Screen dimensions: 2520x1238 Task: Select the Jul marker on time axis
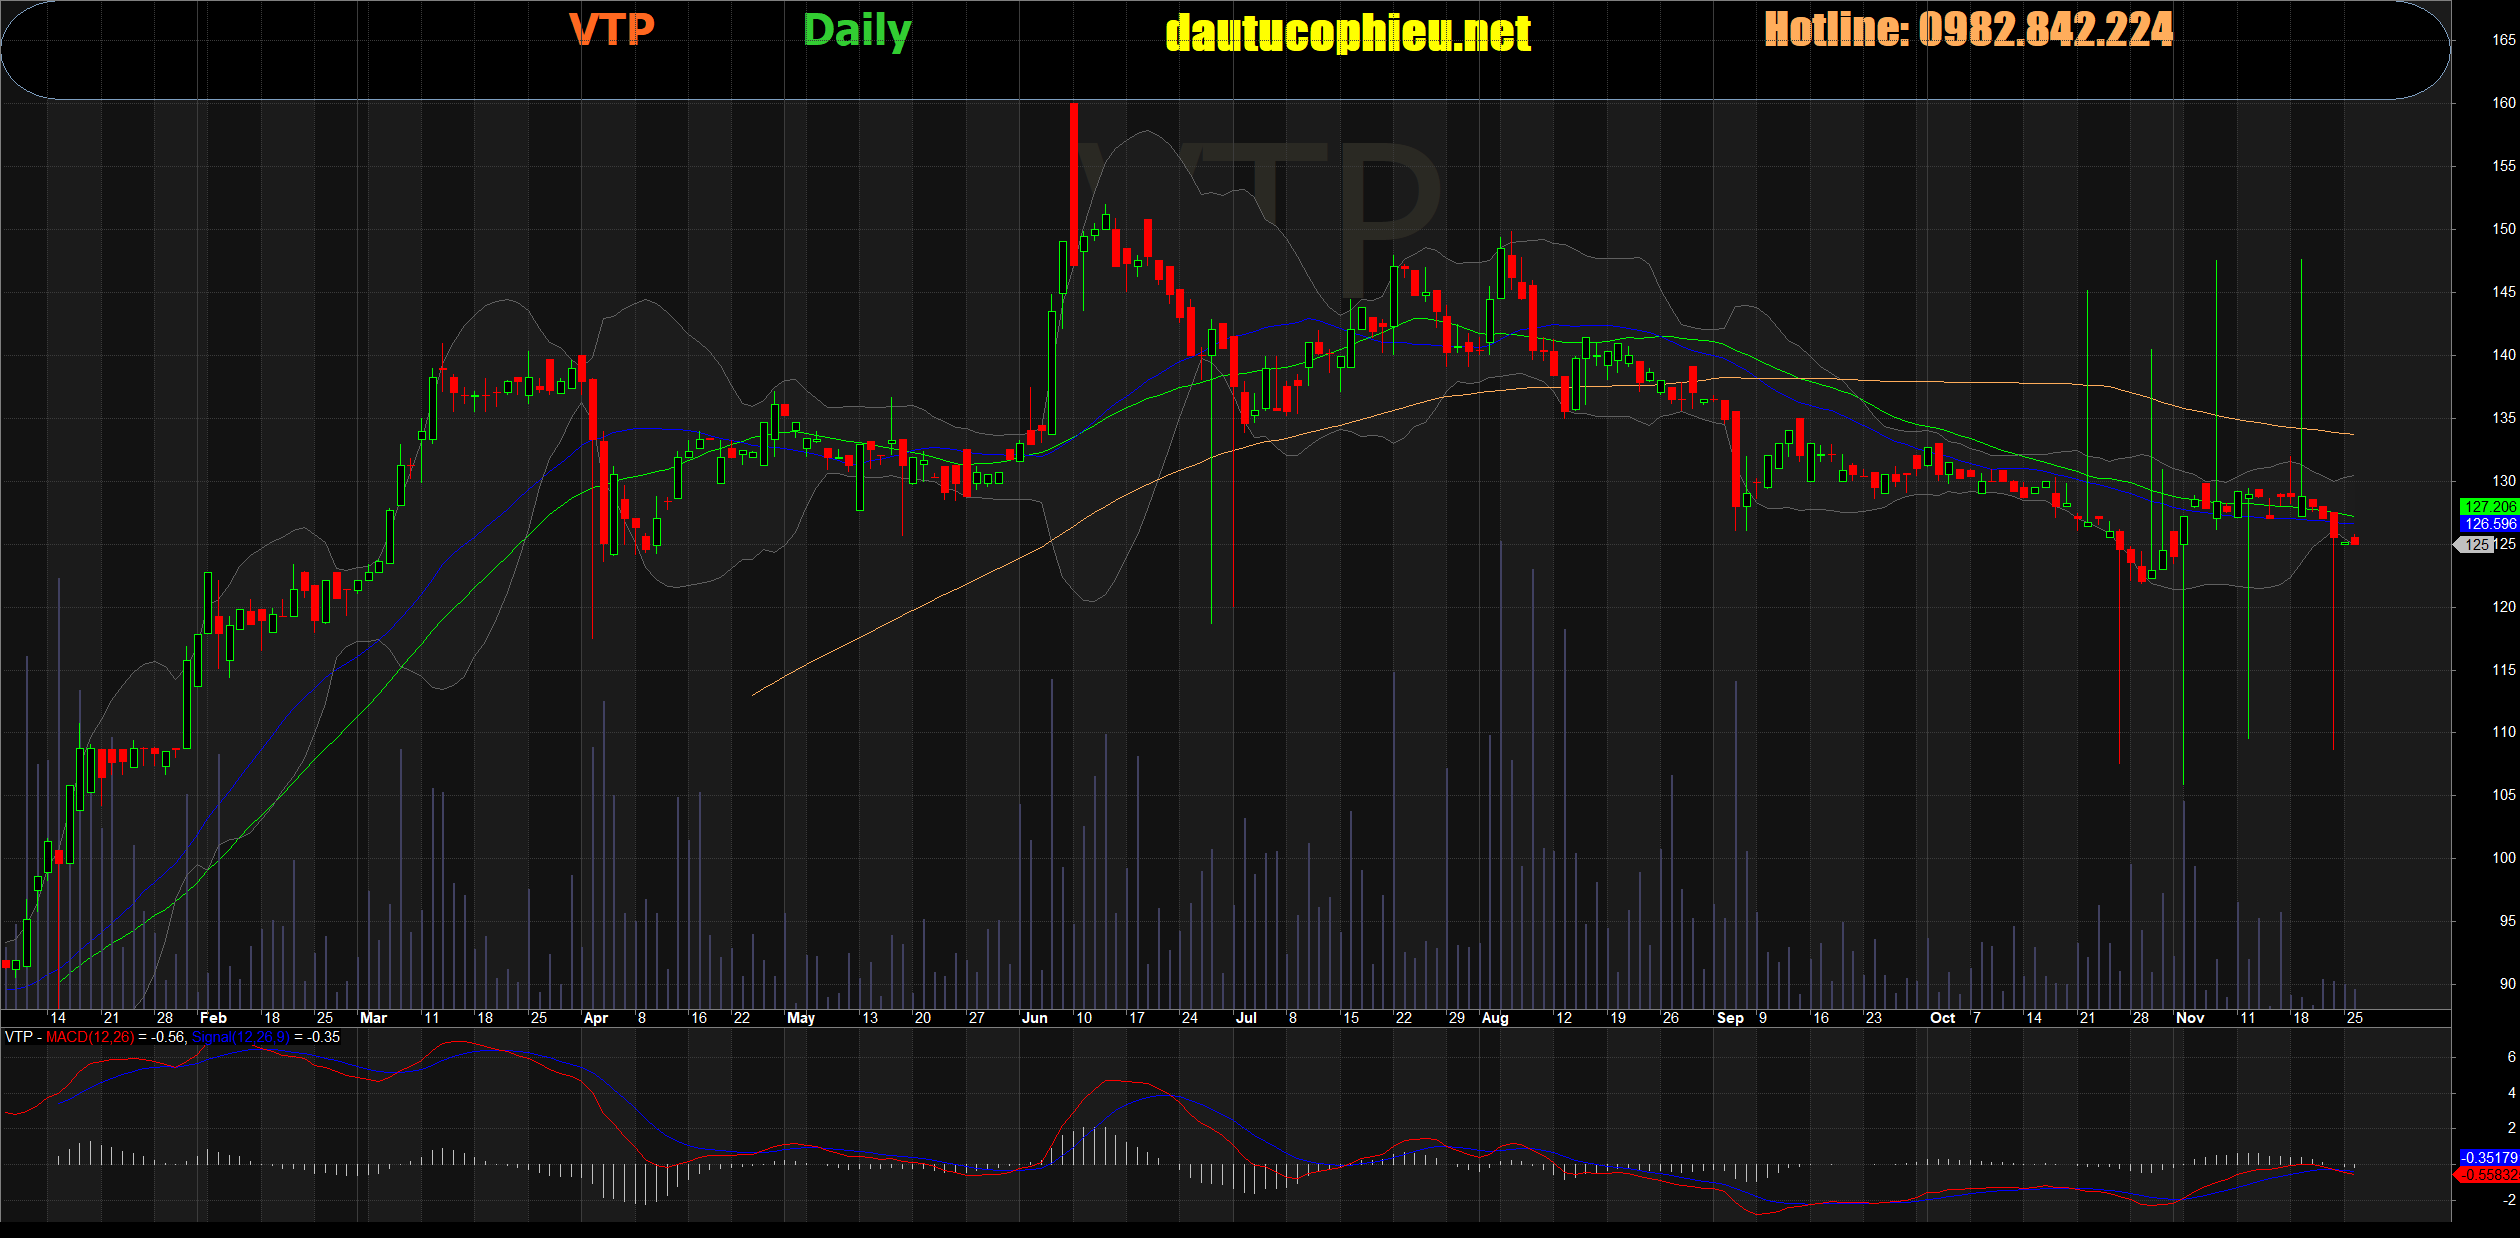point(1246,1018)
